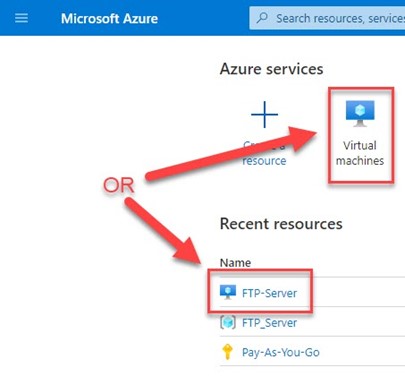Click the Microsoft Azure home title
This screenshot has height=376, width=405.
(x=109, y=19)
